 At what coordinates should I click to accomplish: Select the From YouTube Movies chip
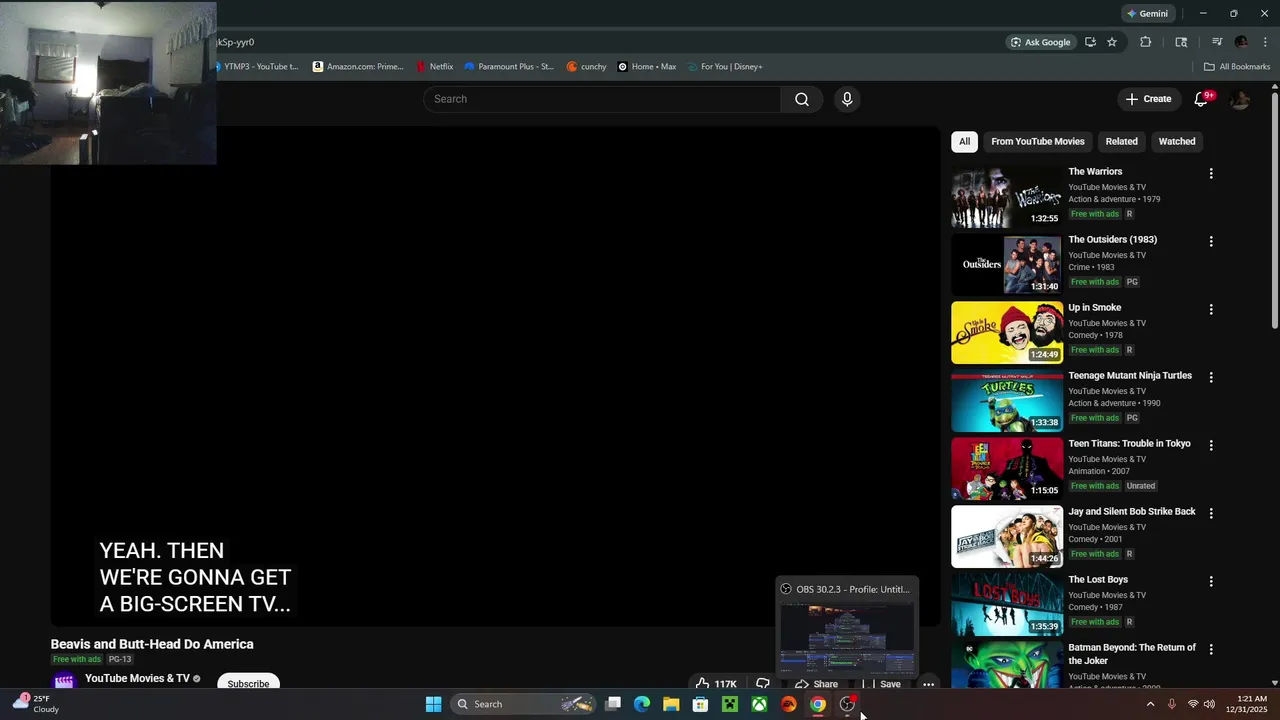tap(1038, 142)
